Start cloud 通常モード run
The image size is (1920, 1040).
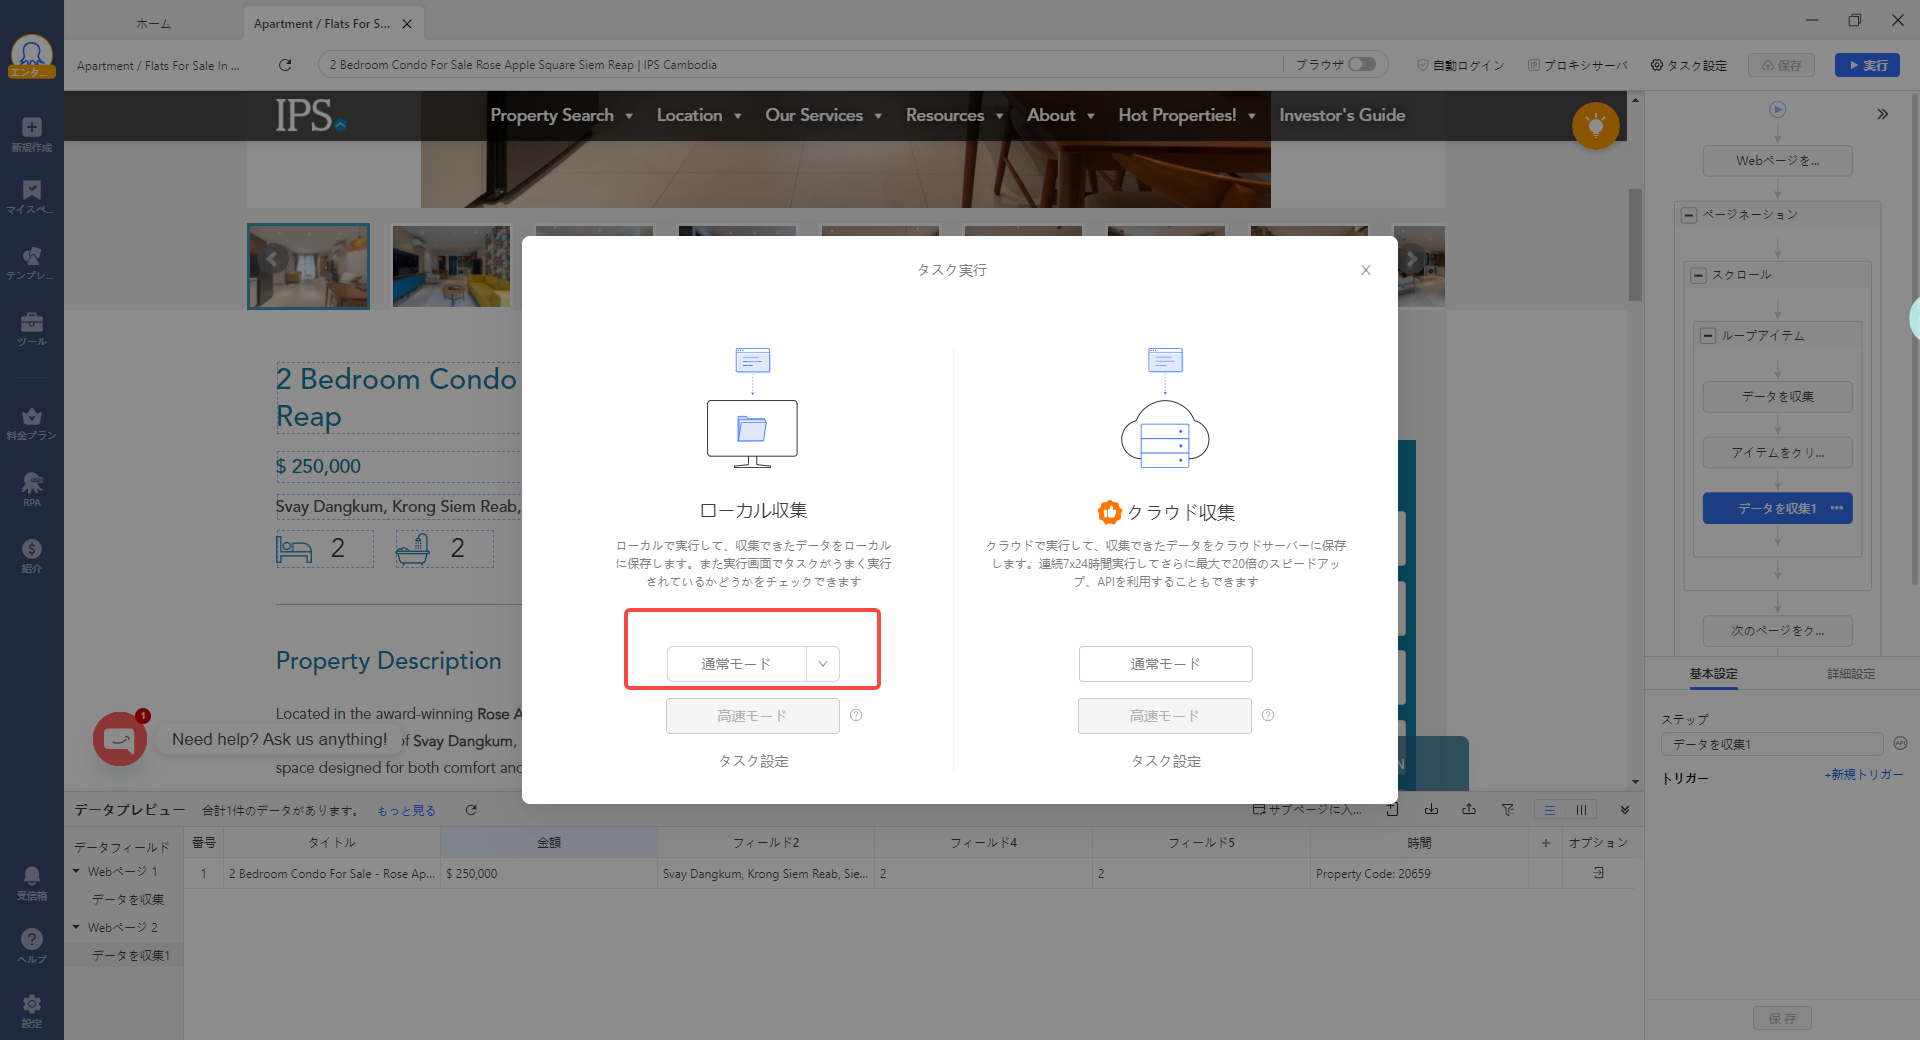coord(1165,664)
